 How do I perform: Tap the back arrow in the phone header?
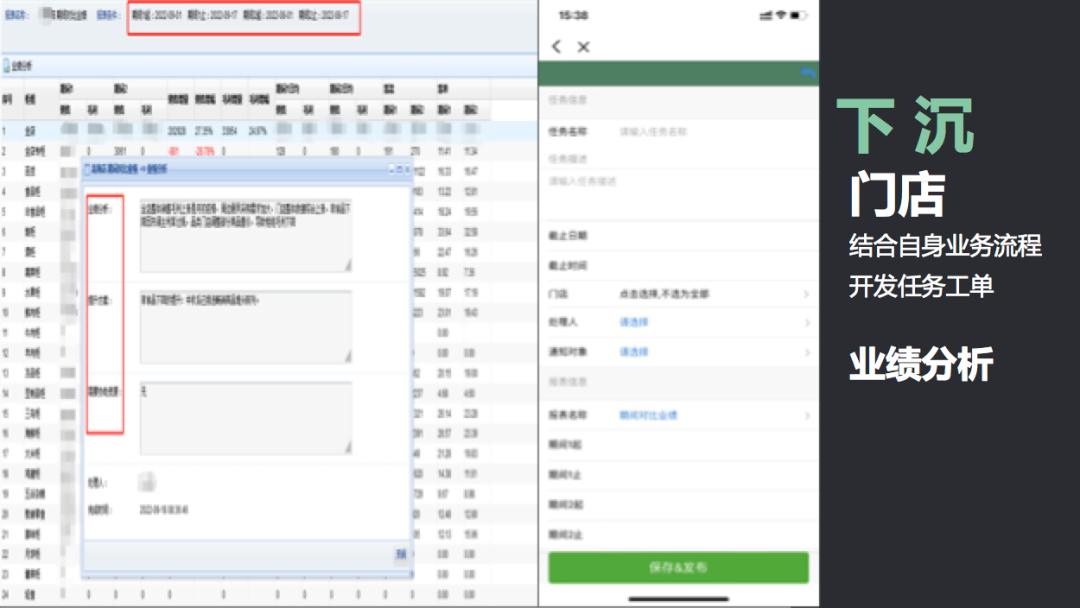tap(557, 47)
